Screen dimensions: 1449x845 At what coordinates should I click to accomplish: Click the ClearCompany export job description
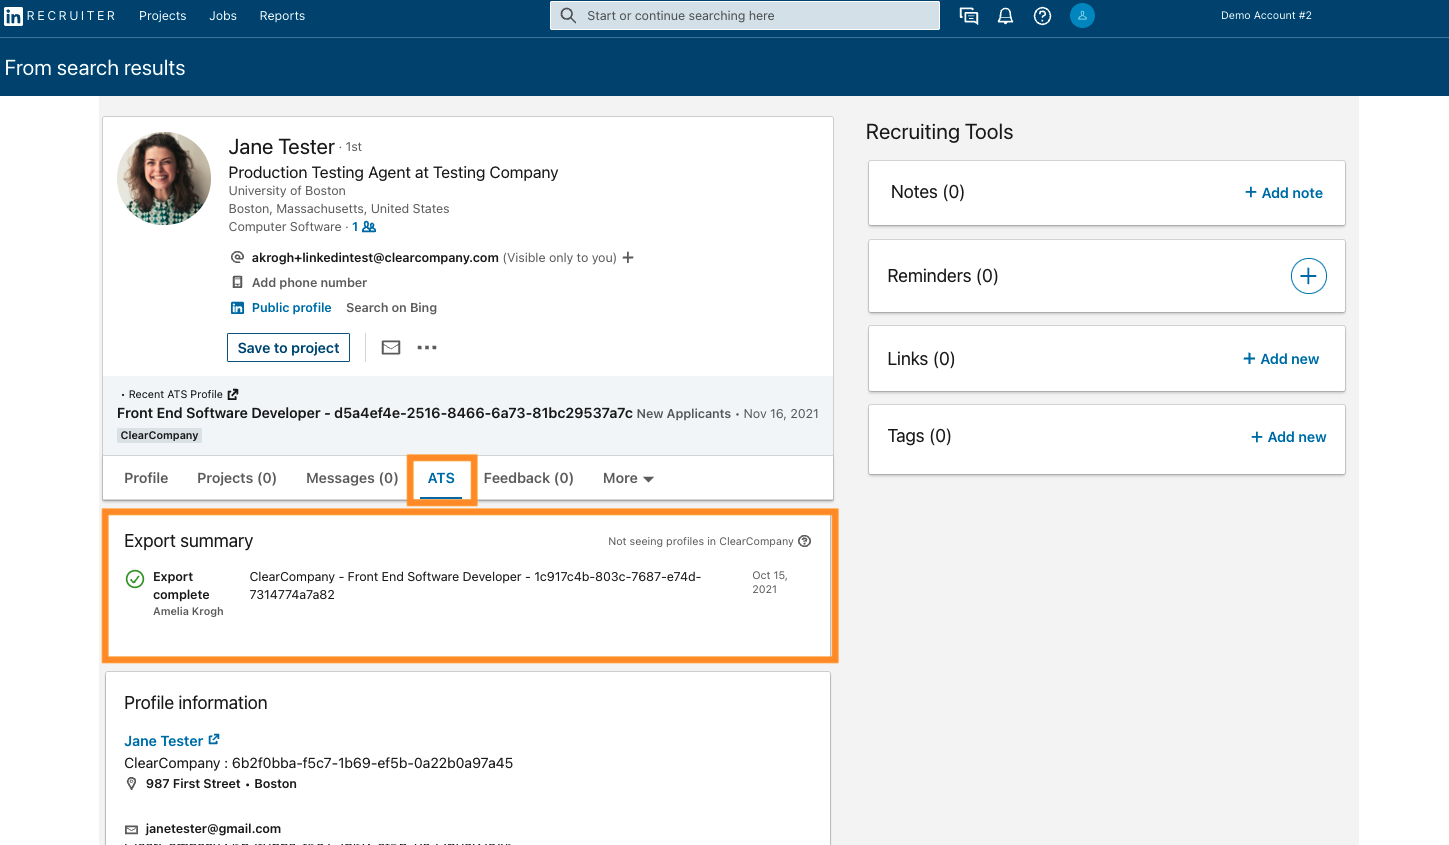(475, 586)
